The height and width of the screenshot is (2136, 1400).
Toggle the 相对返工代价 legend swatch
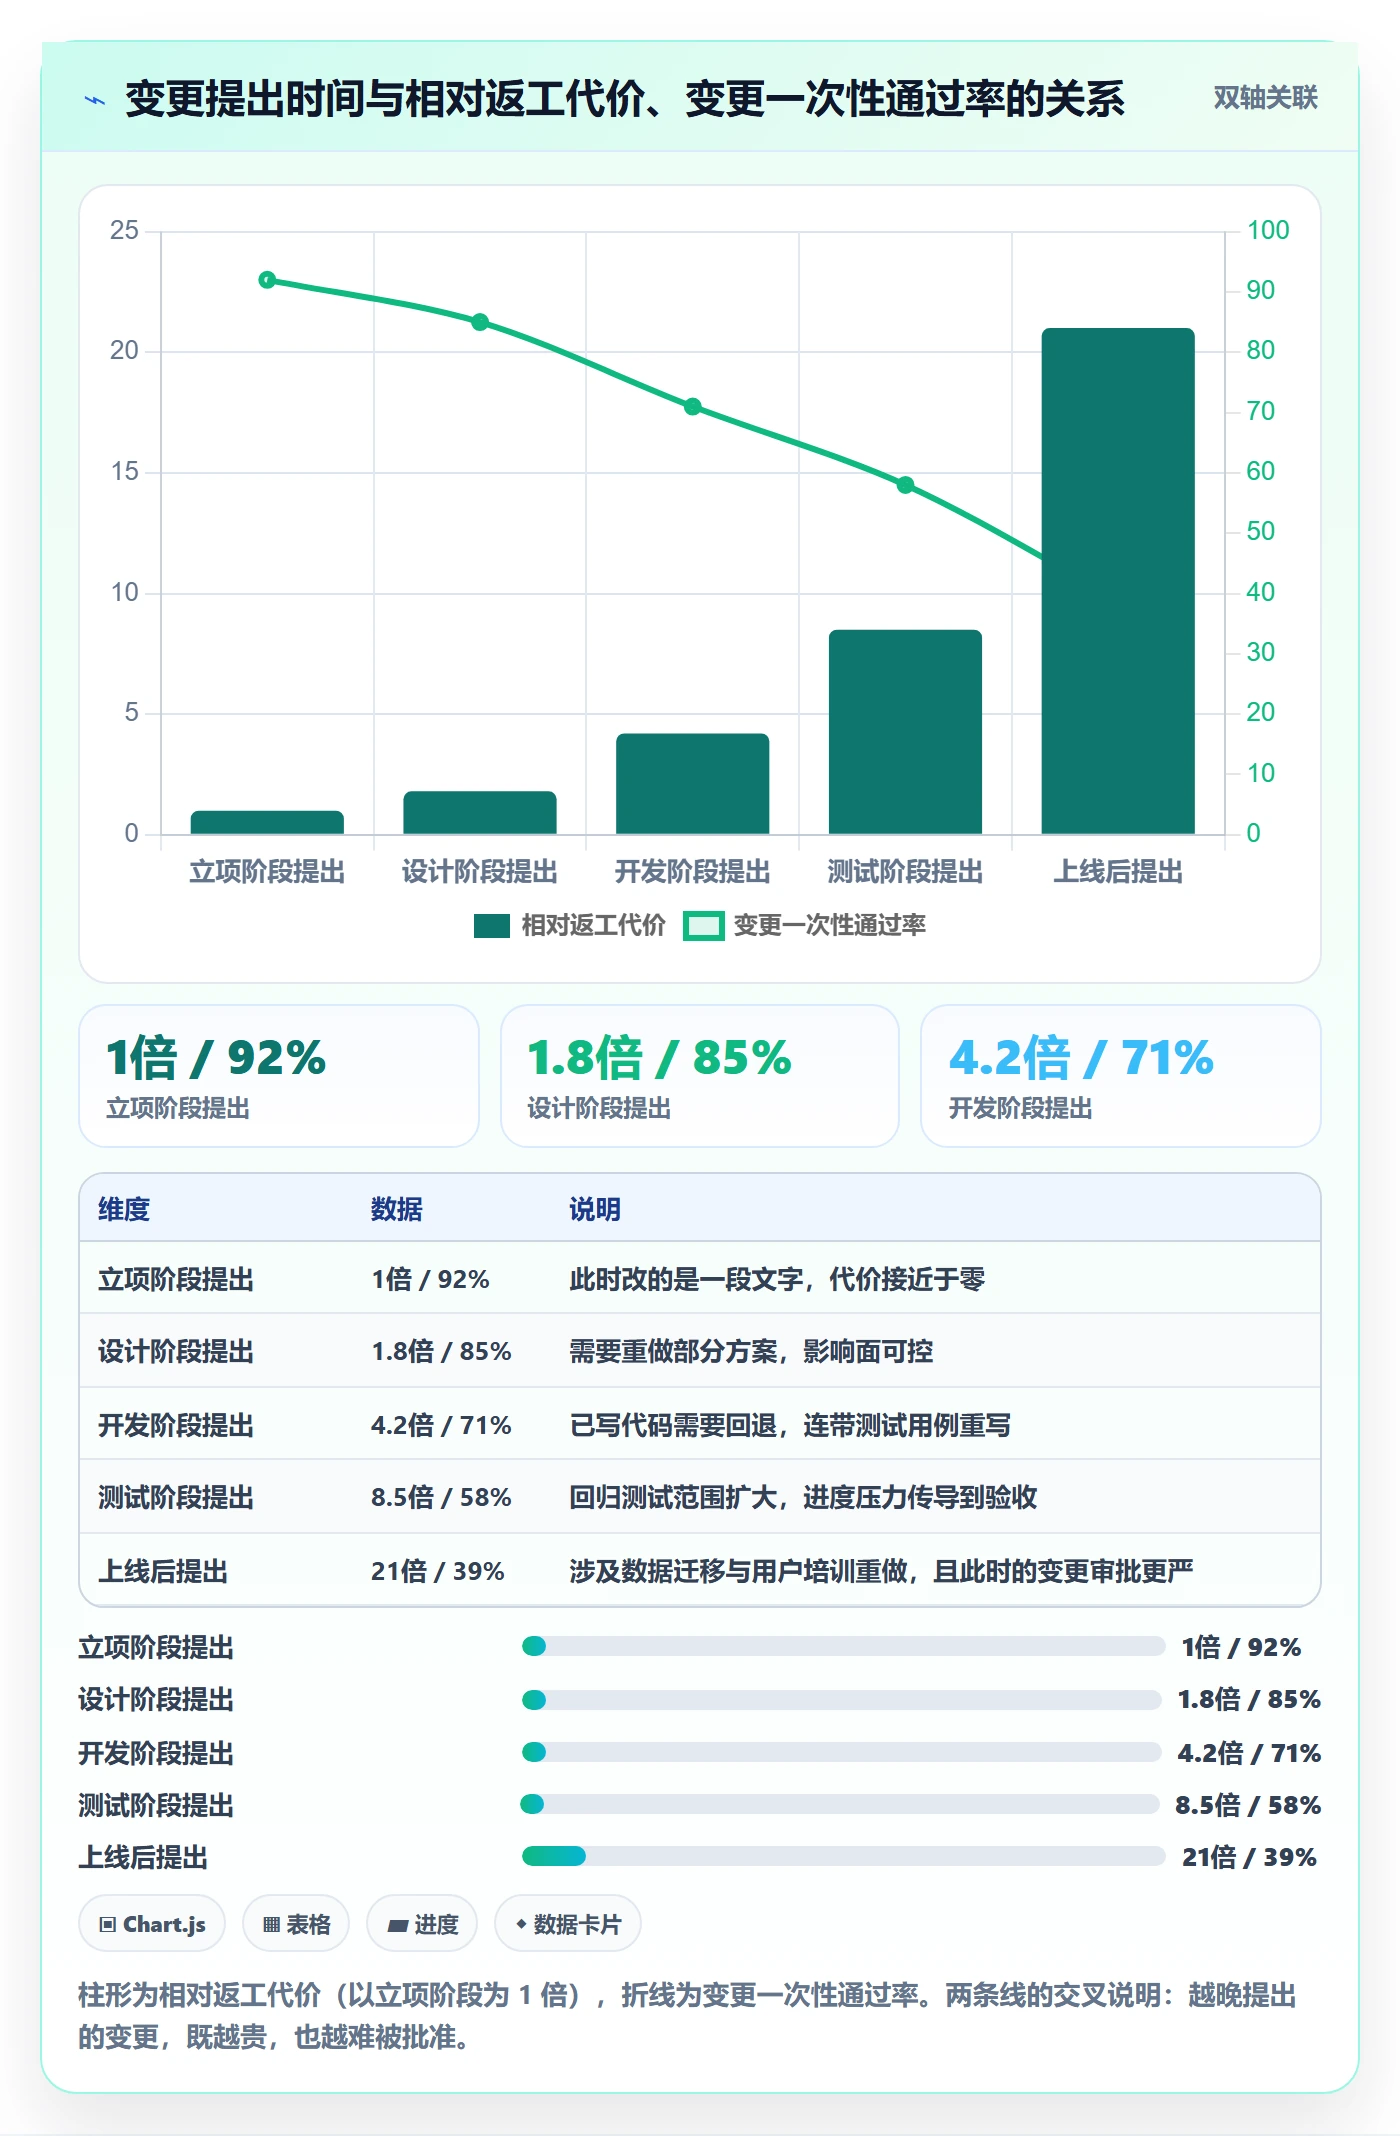pos(492,926)
